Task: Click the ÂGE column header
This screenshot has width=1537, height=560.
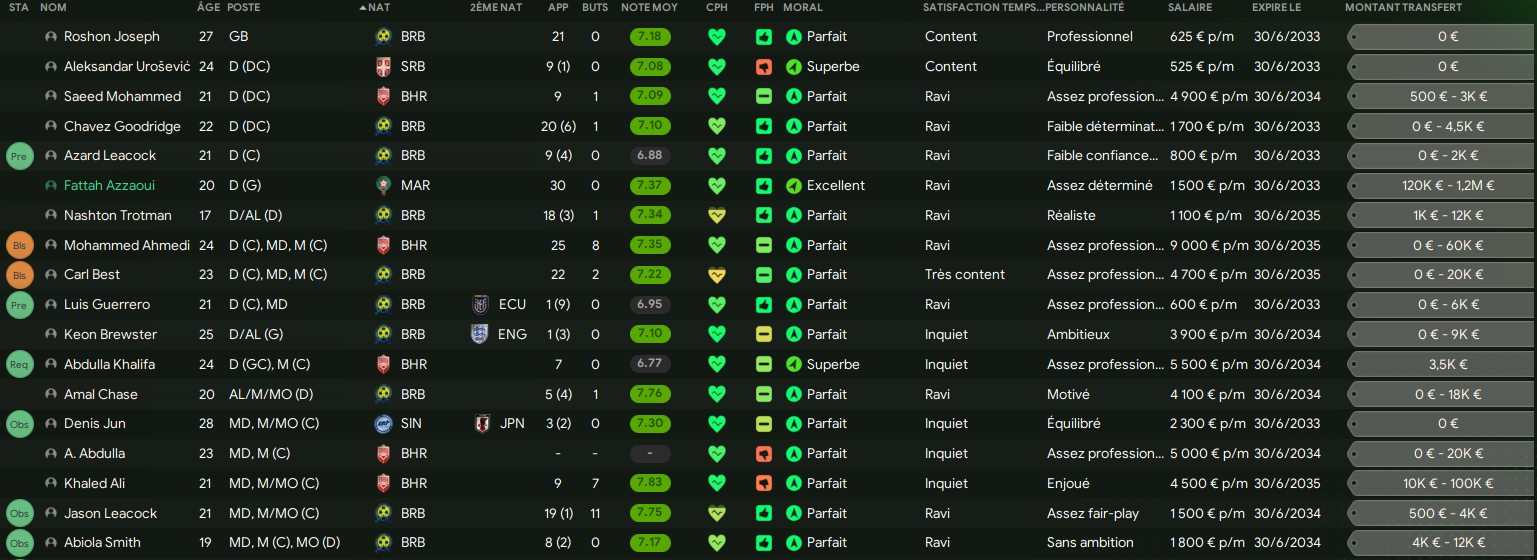Action: coord(209,7)
